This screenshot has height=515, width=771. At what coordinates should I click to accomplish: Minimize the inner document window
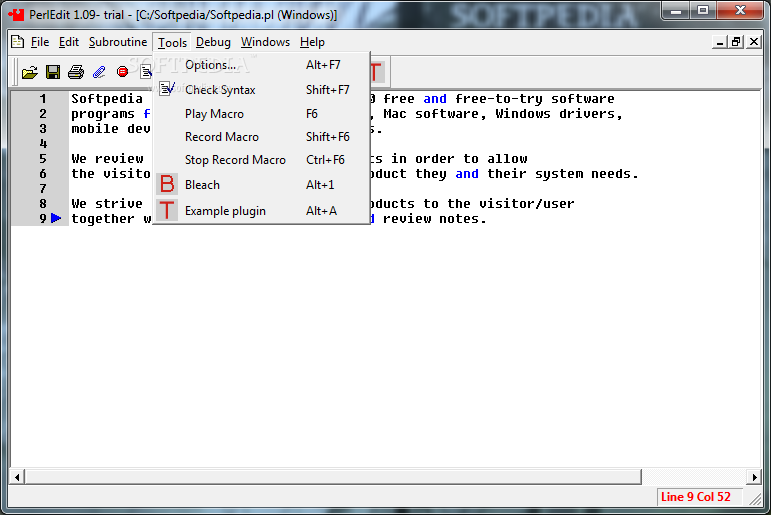coord(719,42)
